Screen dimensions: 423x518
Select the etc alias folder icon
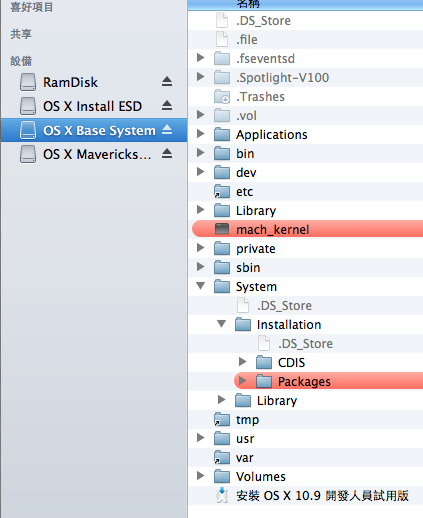(222, 192)
